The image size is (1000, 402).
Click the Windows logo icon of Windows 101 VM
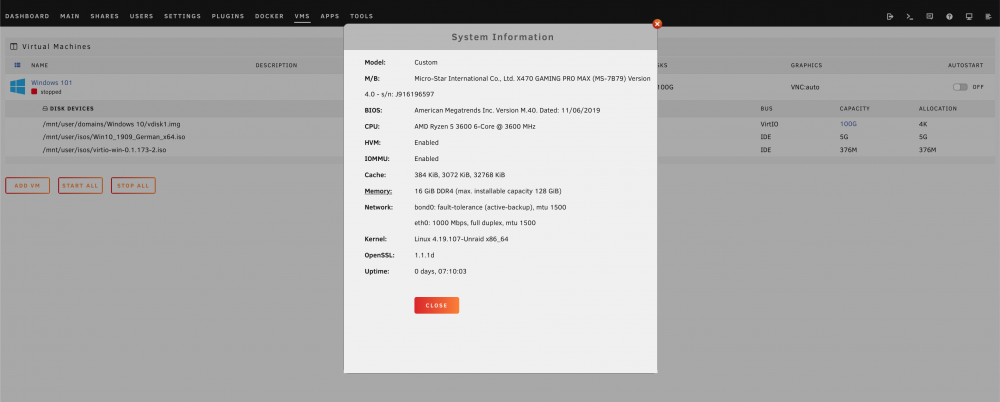tap(17, 86)
